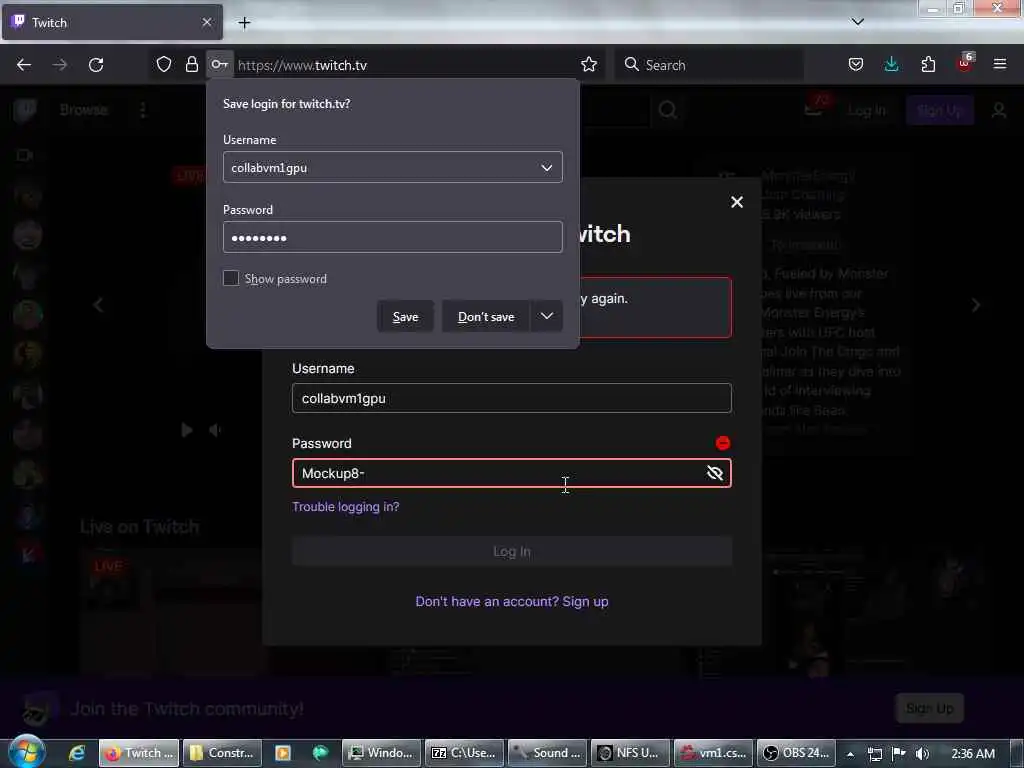The image size is (1024, 768).
Task: Click the site security padlock icon
Action: tap(191, 64)
